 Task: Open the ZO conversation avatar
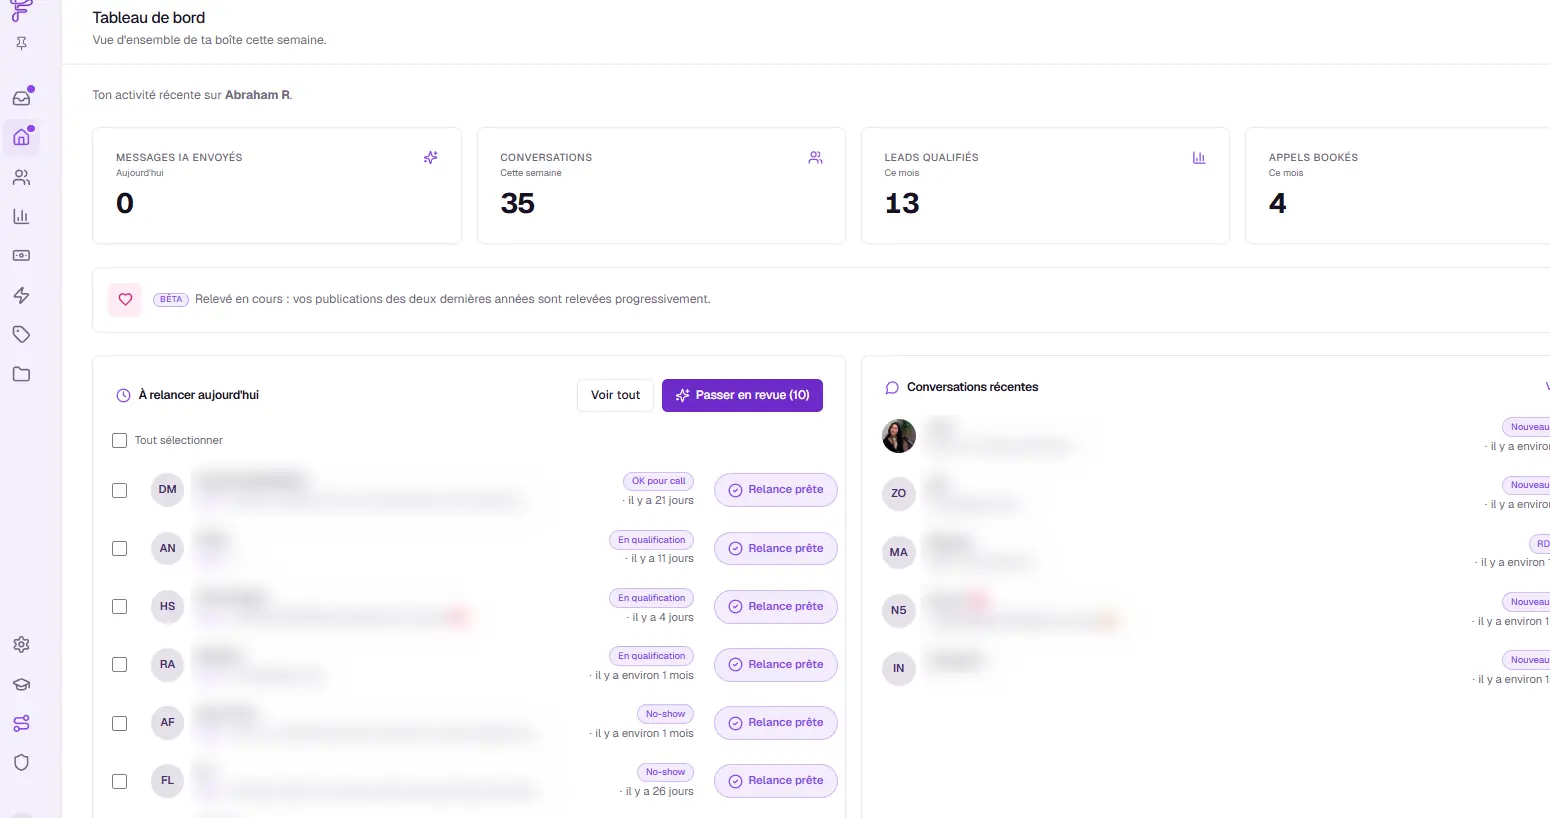coord(899,493)
